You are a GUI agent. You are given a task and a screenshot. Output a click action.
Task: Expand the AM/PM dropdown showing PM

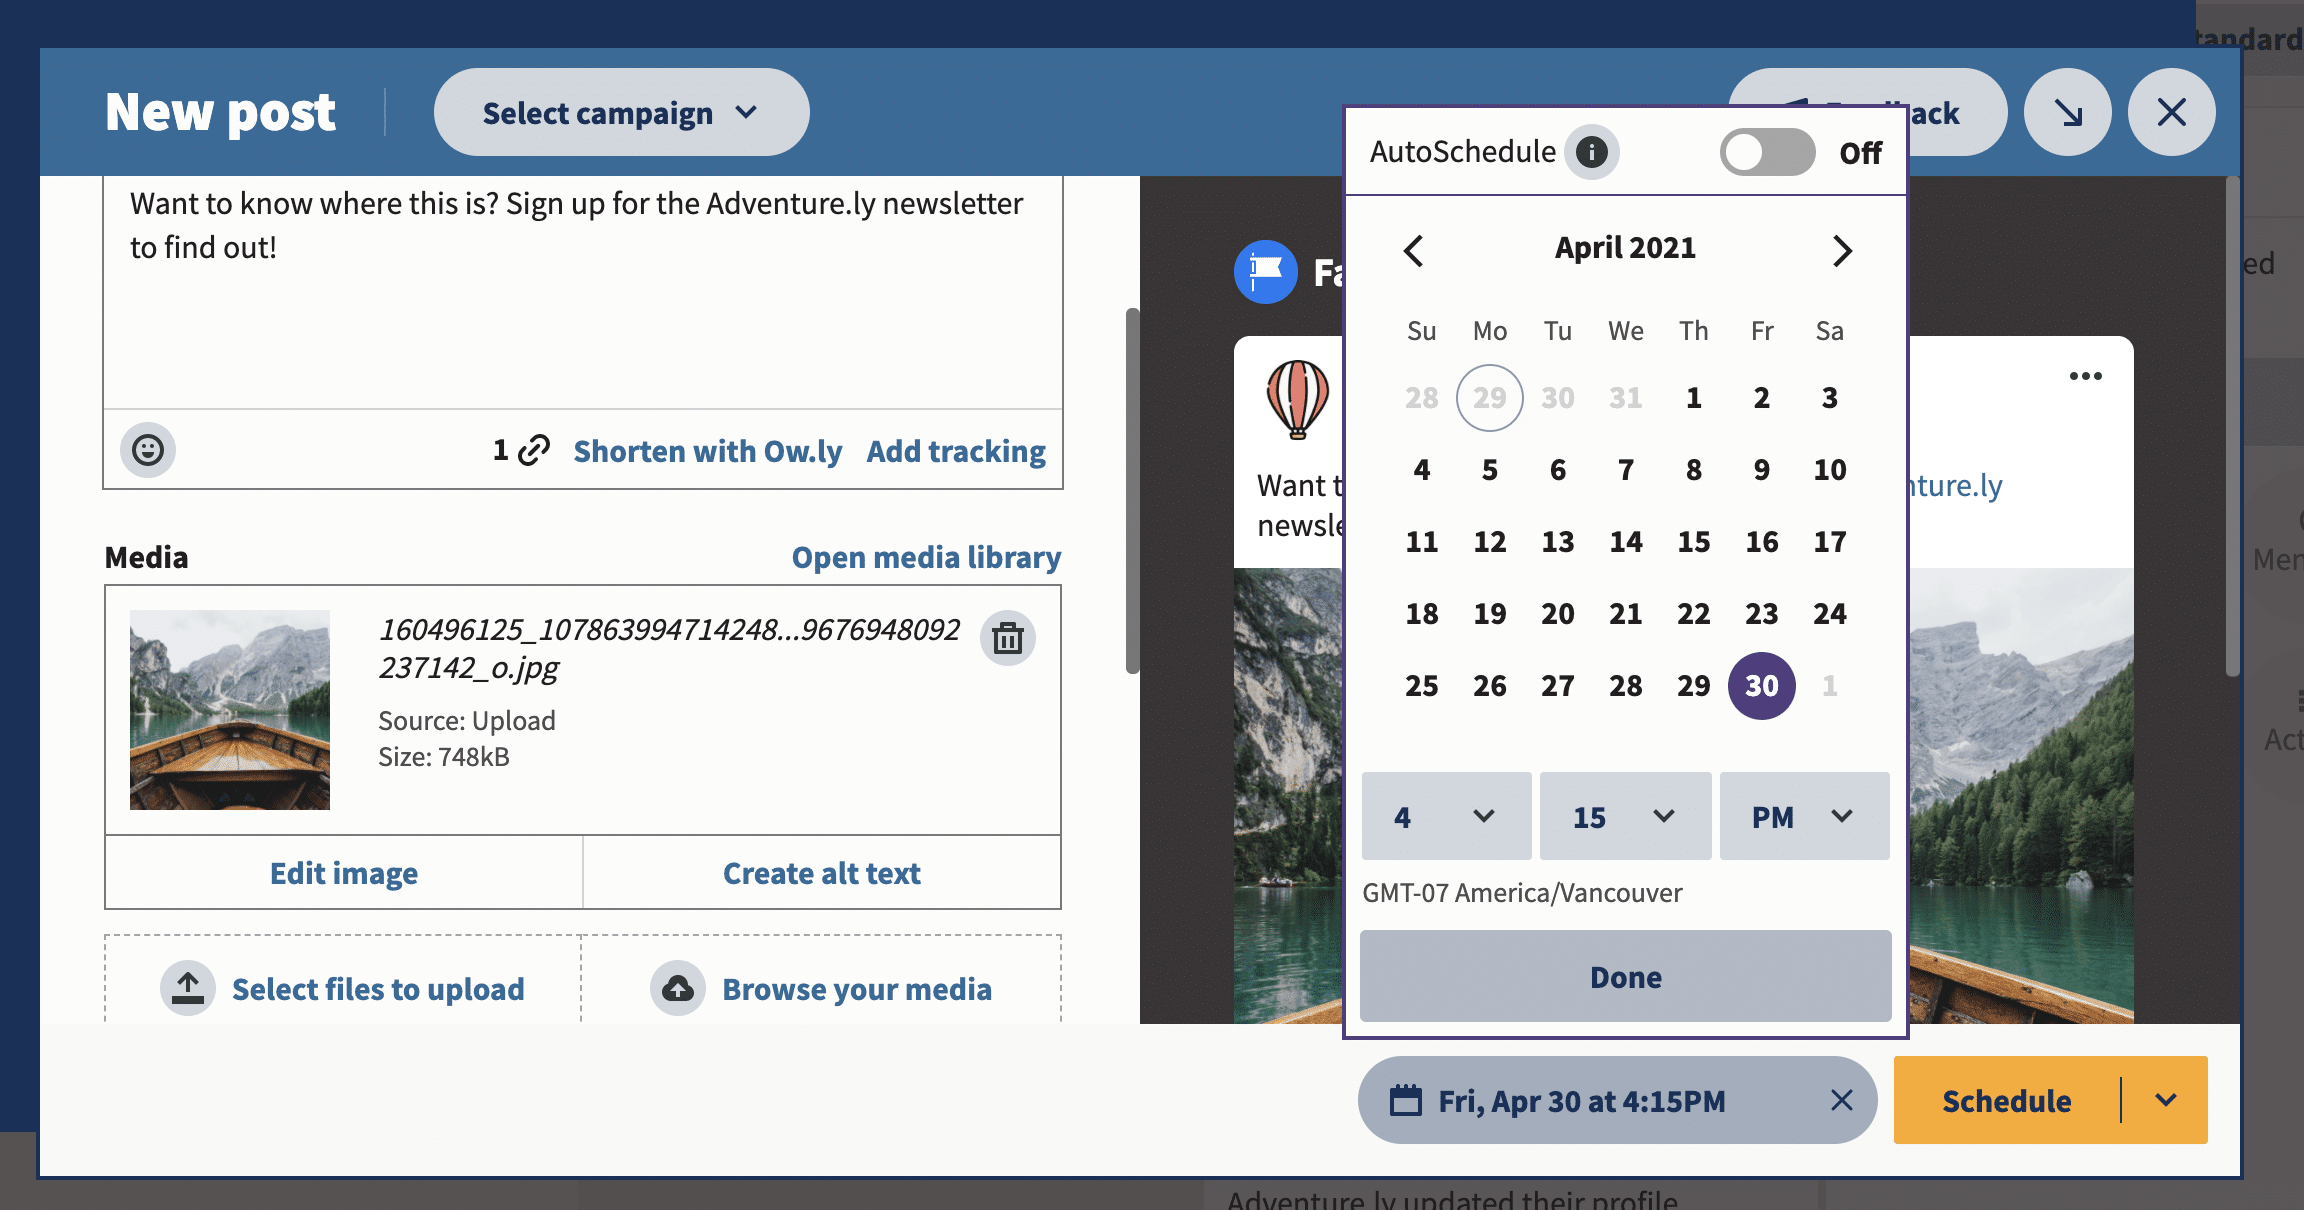pyautogui.click(x=1806, y=815)
